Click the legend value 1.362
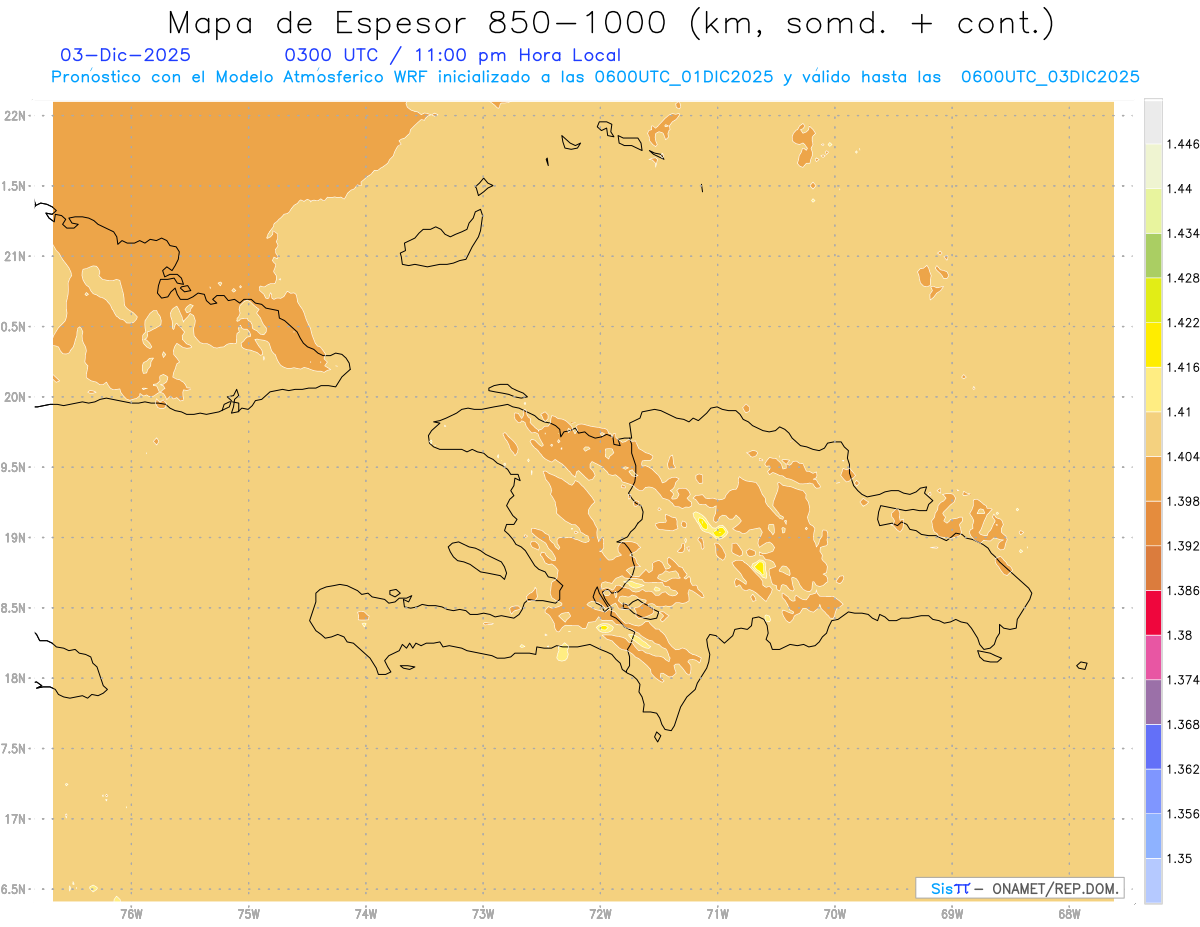 (x=1184, y=769)
